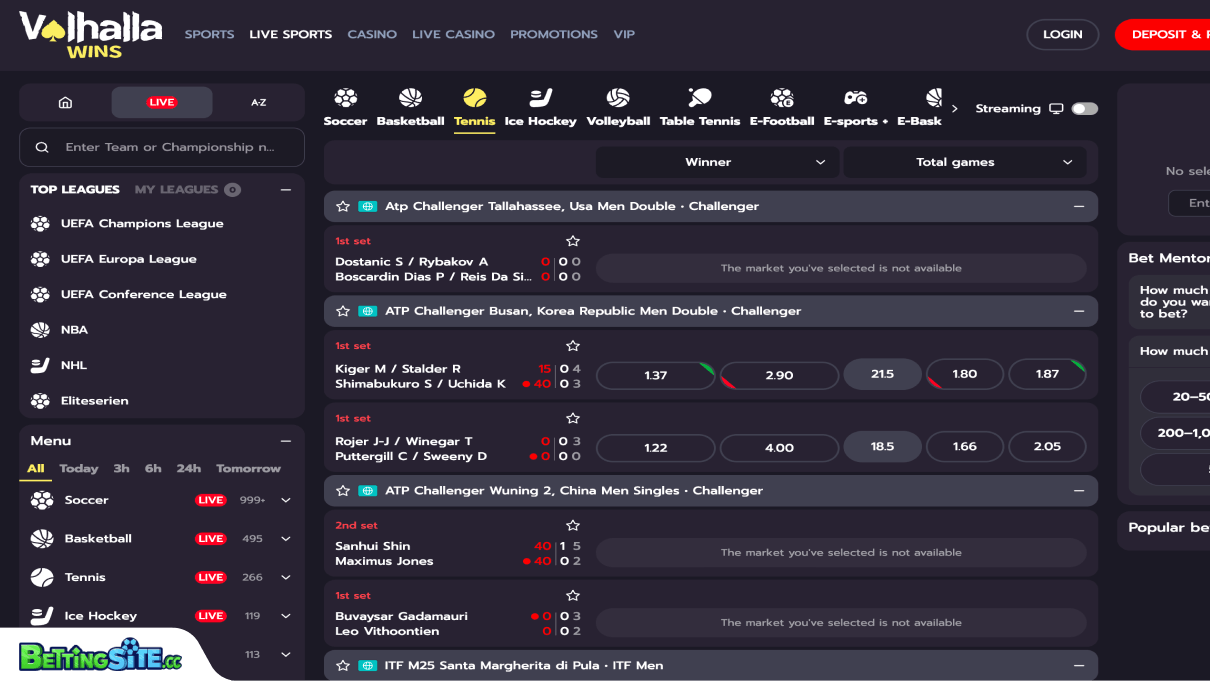
Task: Open the Table Tennis category
Action: coord(699,105)
